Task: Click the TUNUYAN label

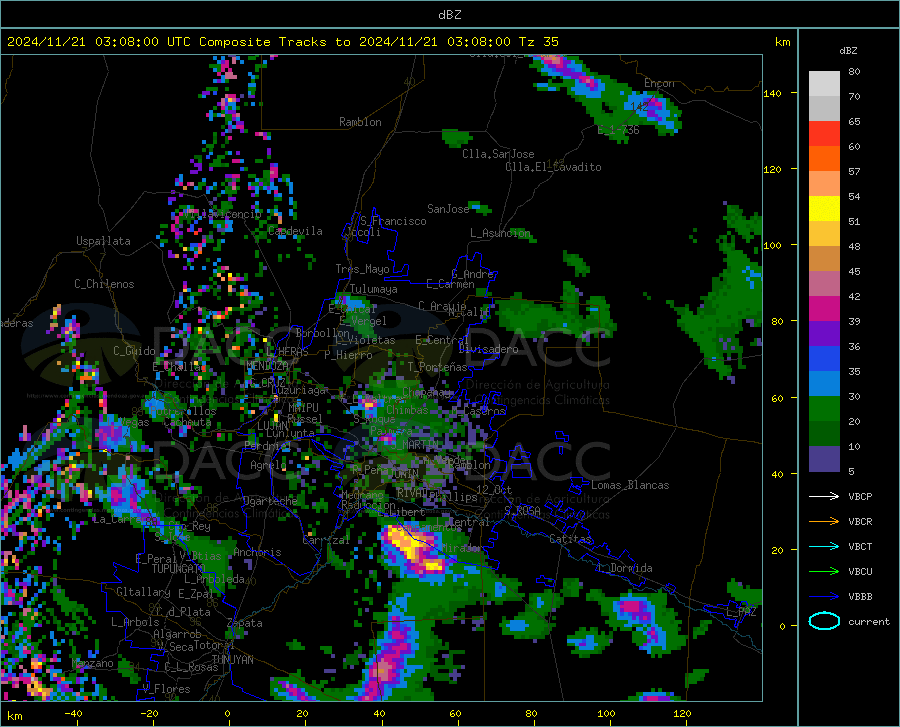Action: click(232, 660)
